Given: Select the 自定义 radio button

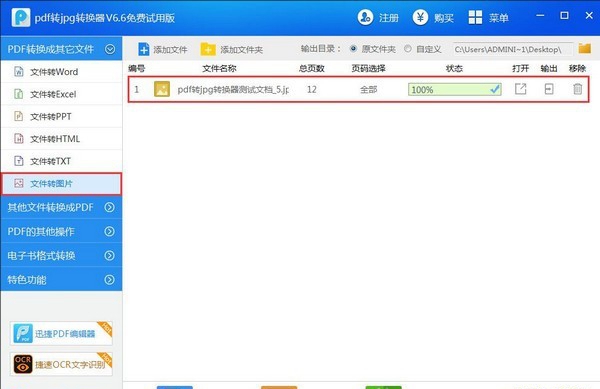Looking at the screenshot, I should click(408, 49).
